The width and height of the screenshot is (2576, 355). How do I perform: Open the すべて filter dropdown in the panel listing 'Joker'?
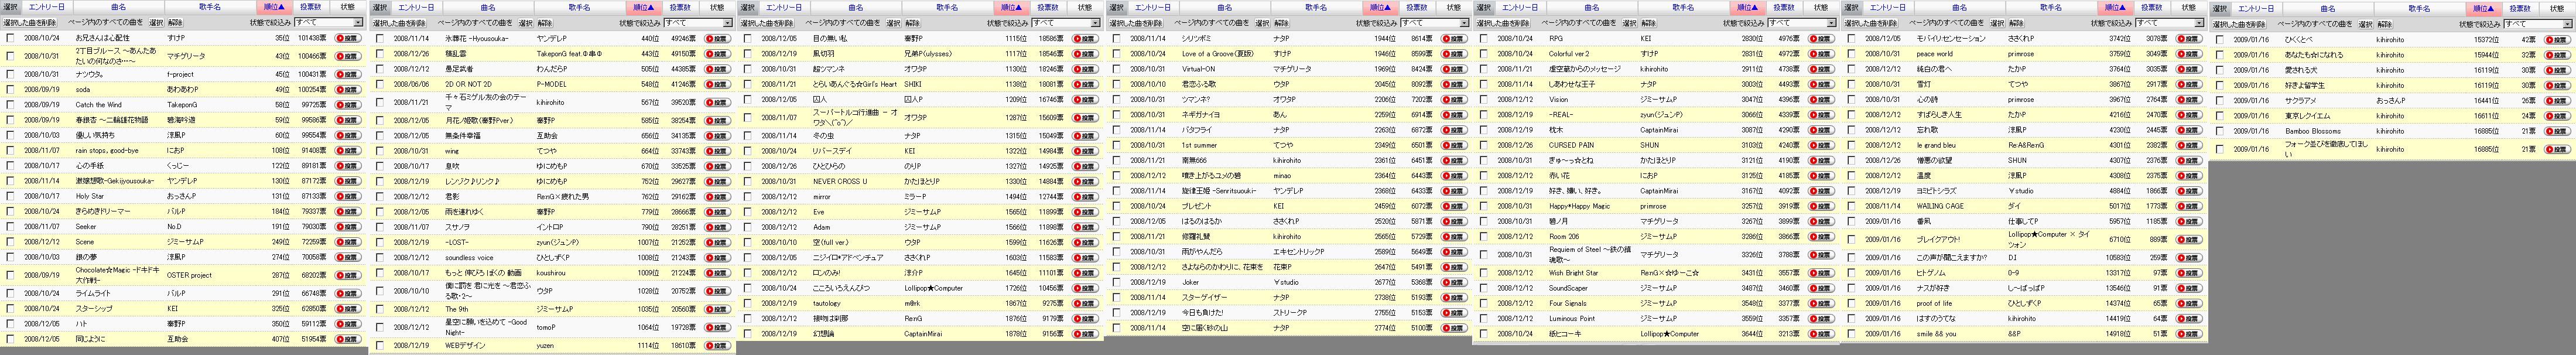point(1435,22)
